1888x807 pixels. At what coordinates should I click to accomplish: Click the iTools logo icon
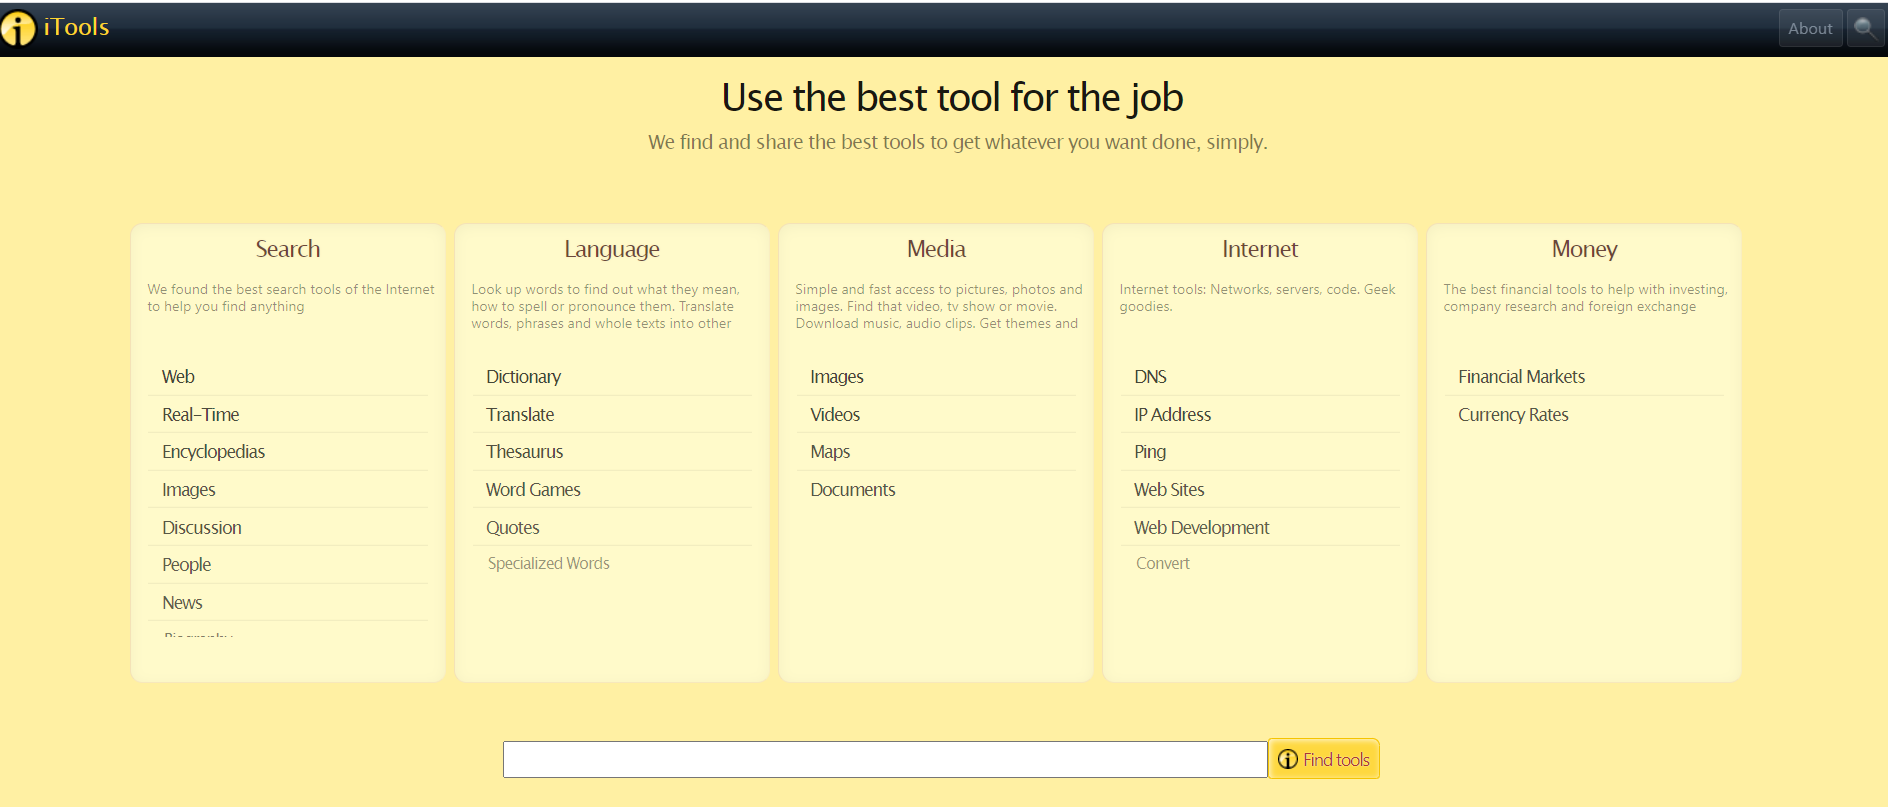pos(18,29)
